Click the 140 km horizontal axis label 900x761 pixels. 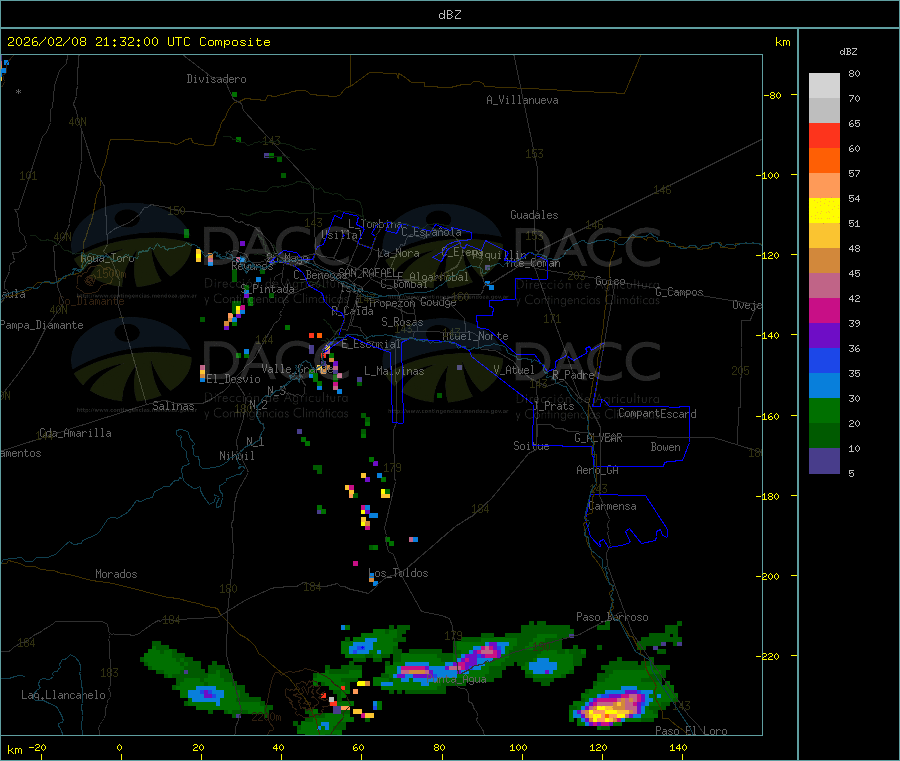678,747
